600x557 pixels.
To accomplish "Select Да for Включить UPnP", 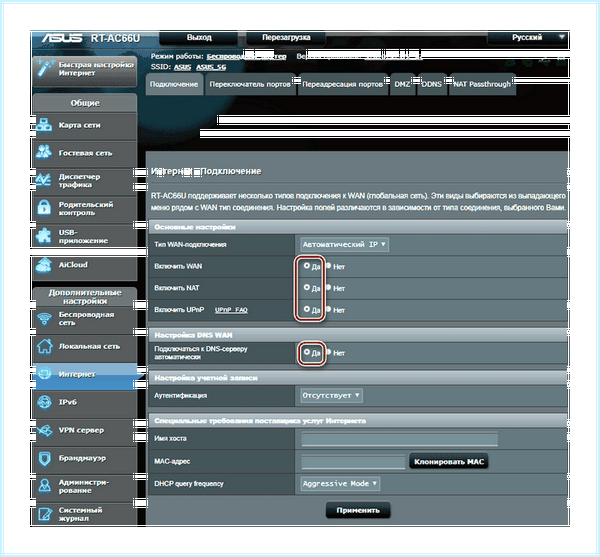I will pyautogui.click(x=307, y=309).
